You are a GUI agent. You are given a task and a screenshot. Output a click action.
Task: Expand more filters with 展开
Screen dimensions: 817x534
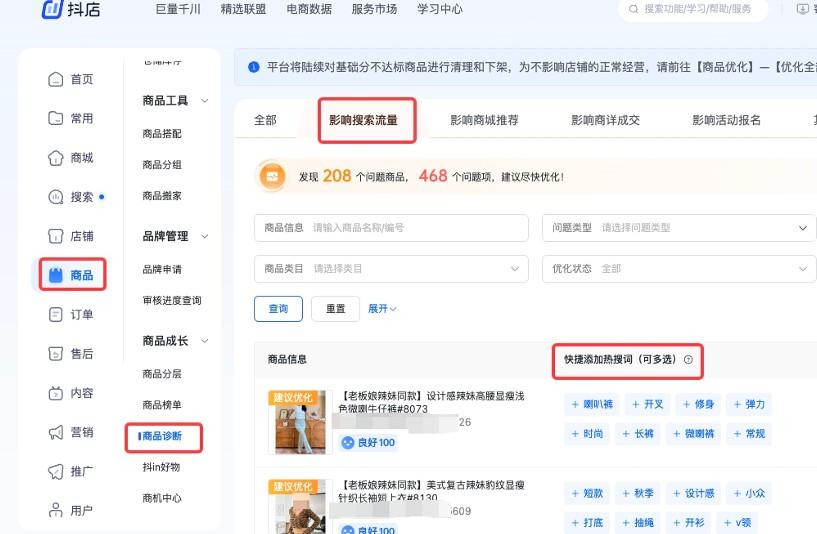(382, 309)
